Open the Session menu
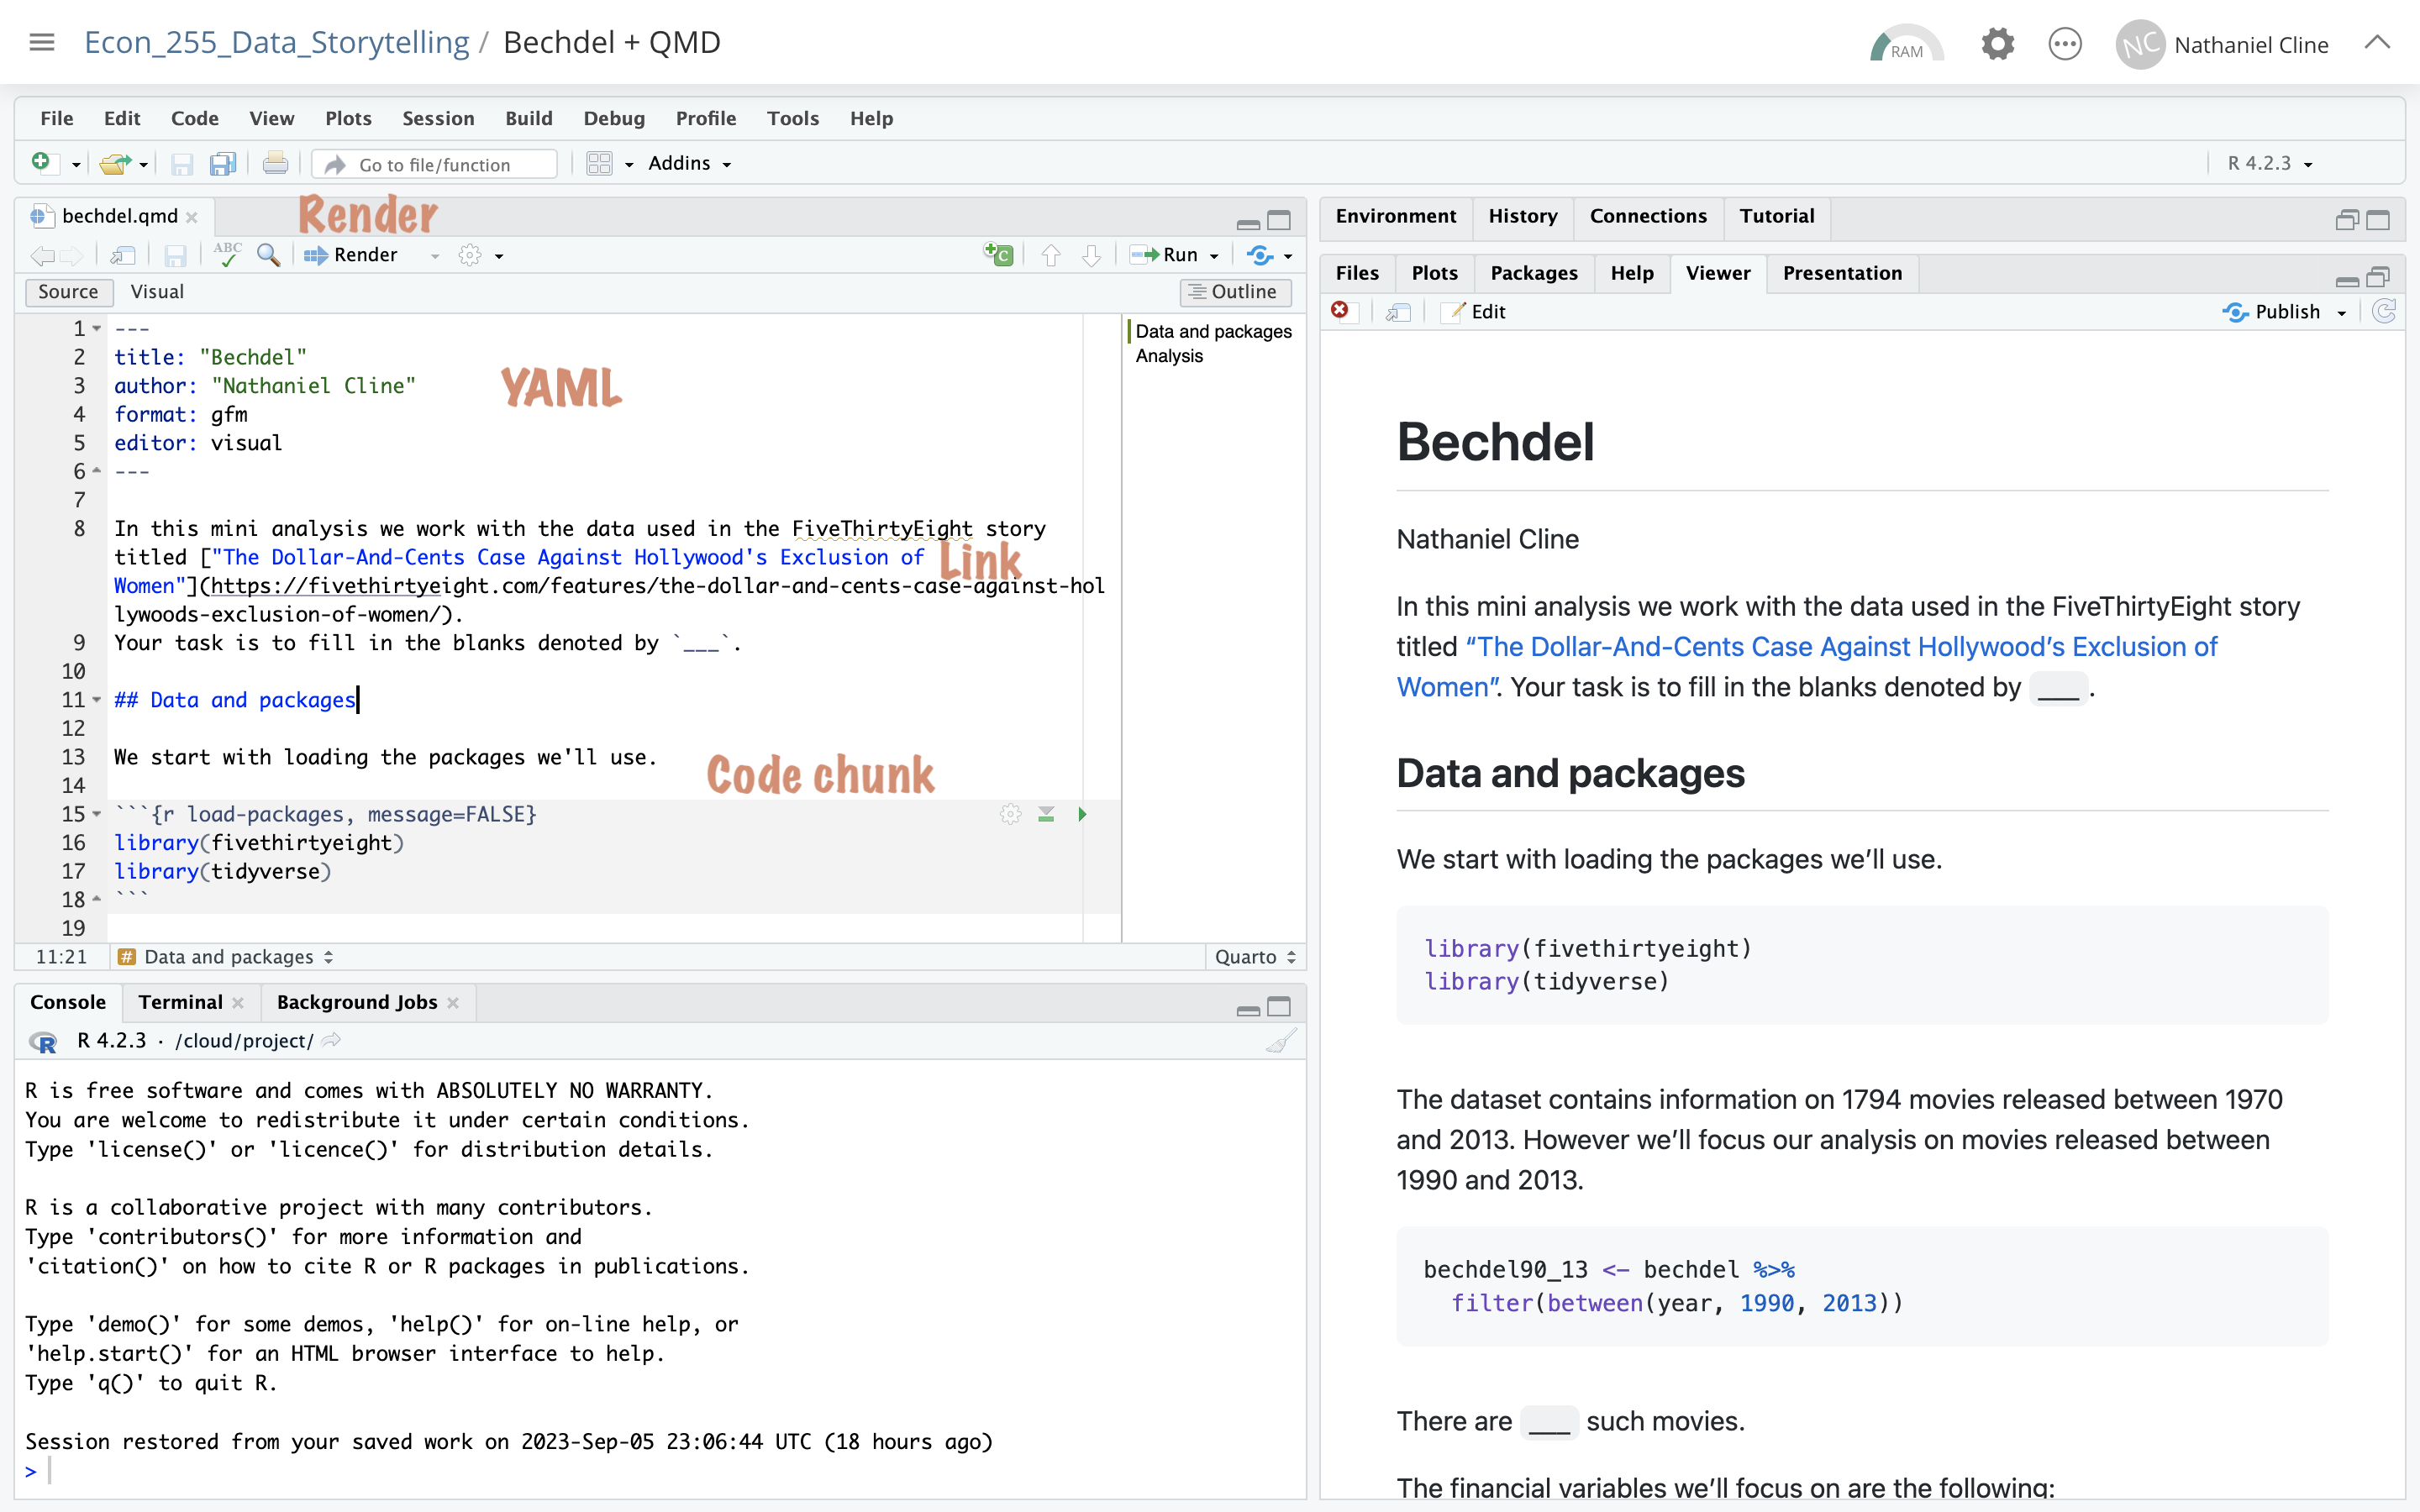Viewport: 2420px width, 1512px height. click(438, 118)
